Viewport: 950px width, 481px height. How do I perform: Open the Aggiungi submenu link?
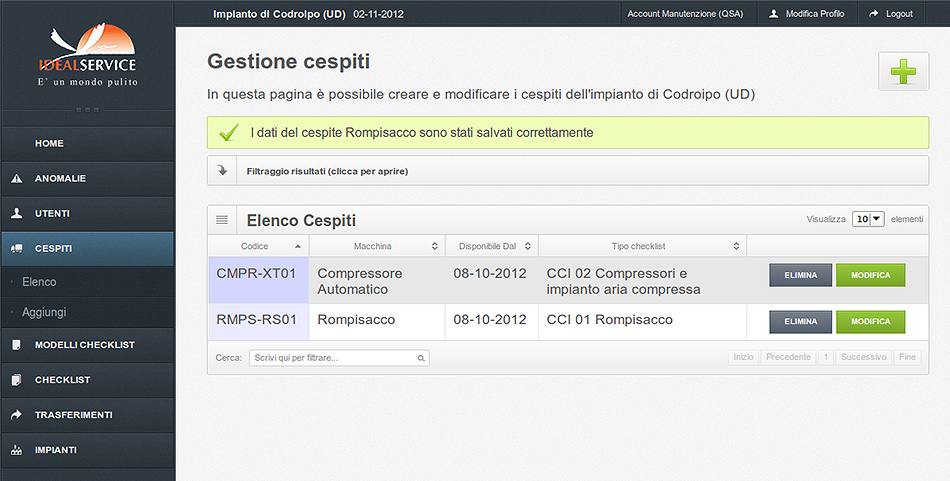[44, 312]
